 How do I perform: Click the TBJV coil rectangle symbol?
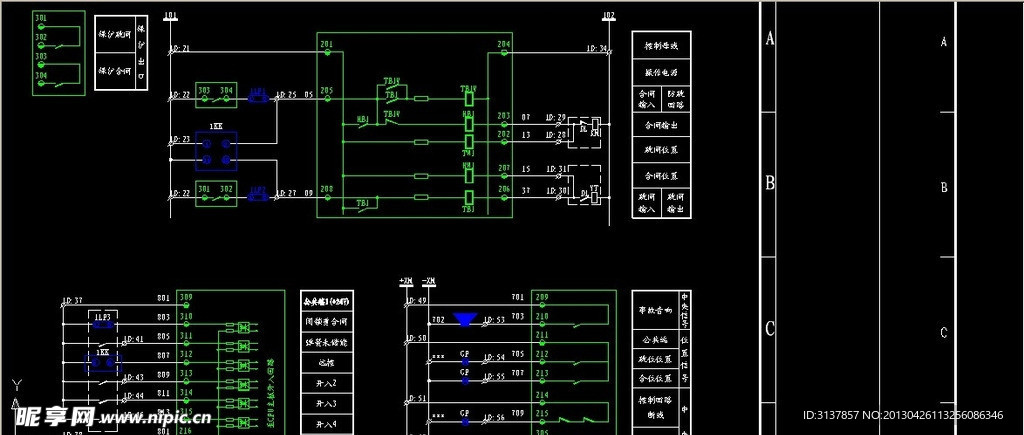coord(468,99)
